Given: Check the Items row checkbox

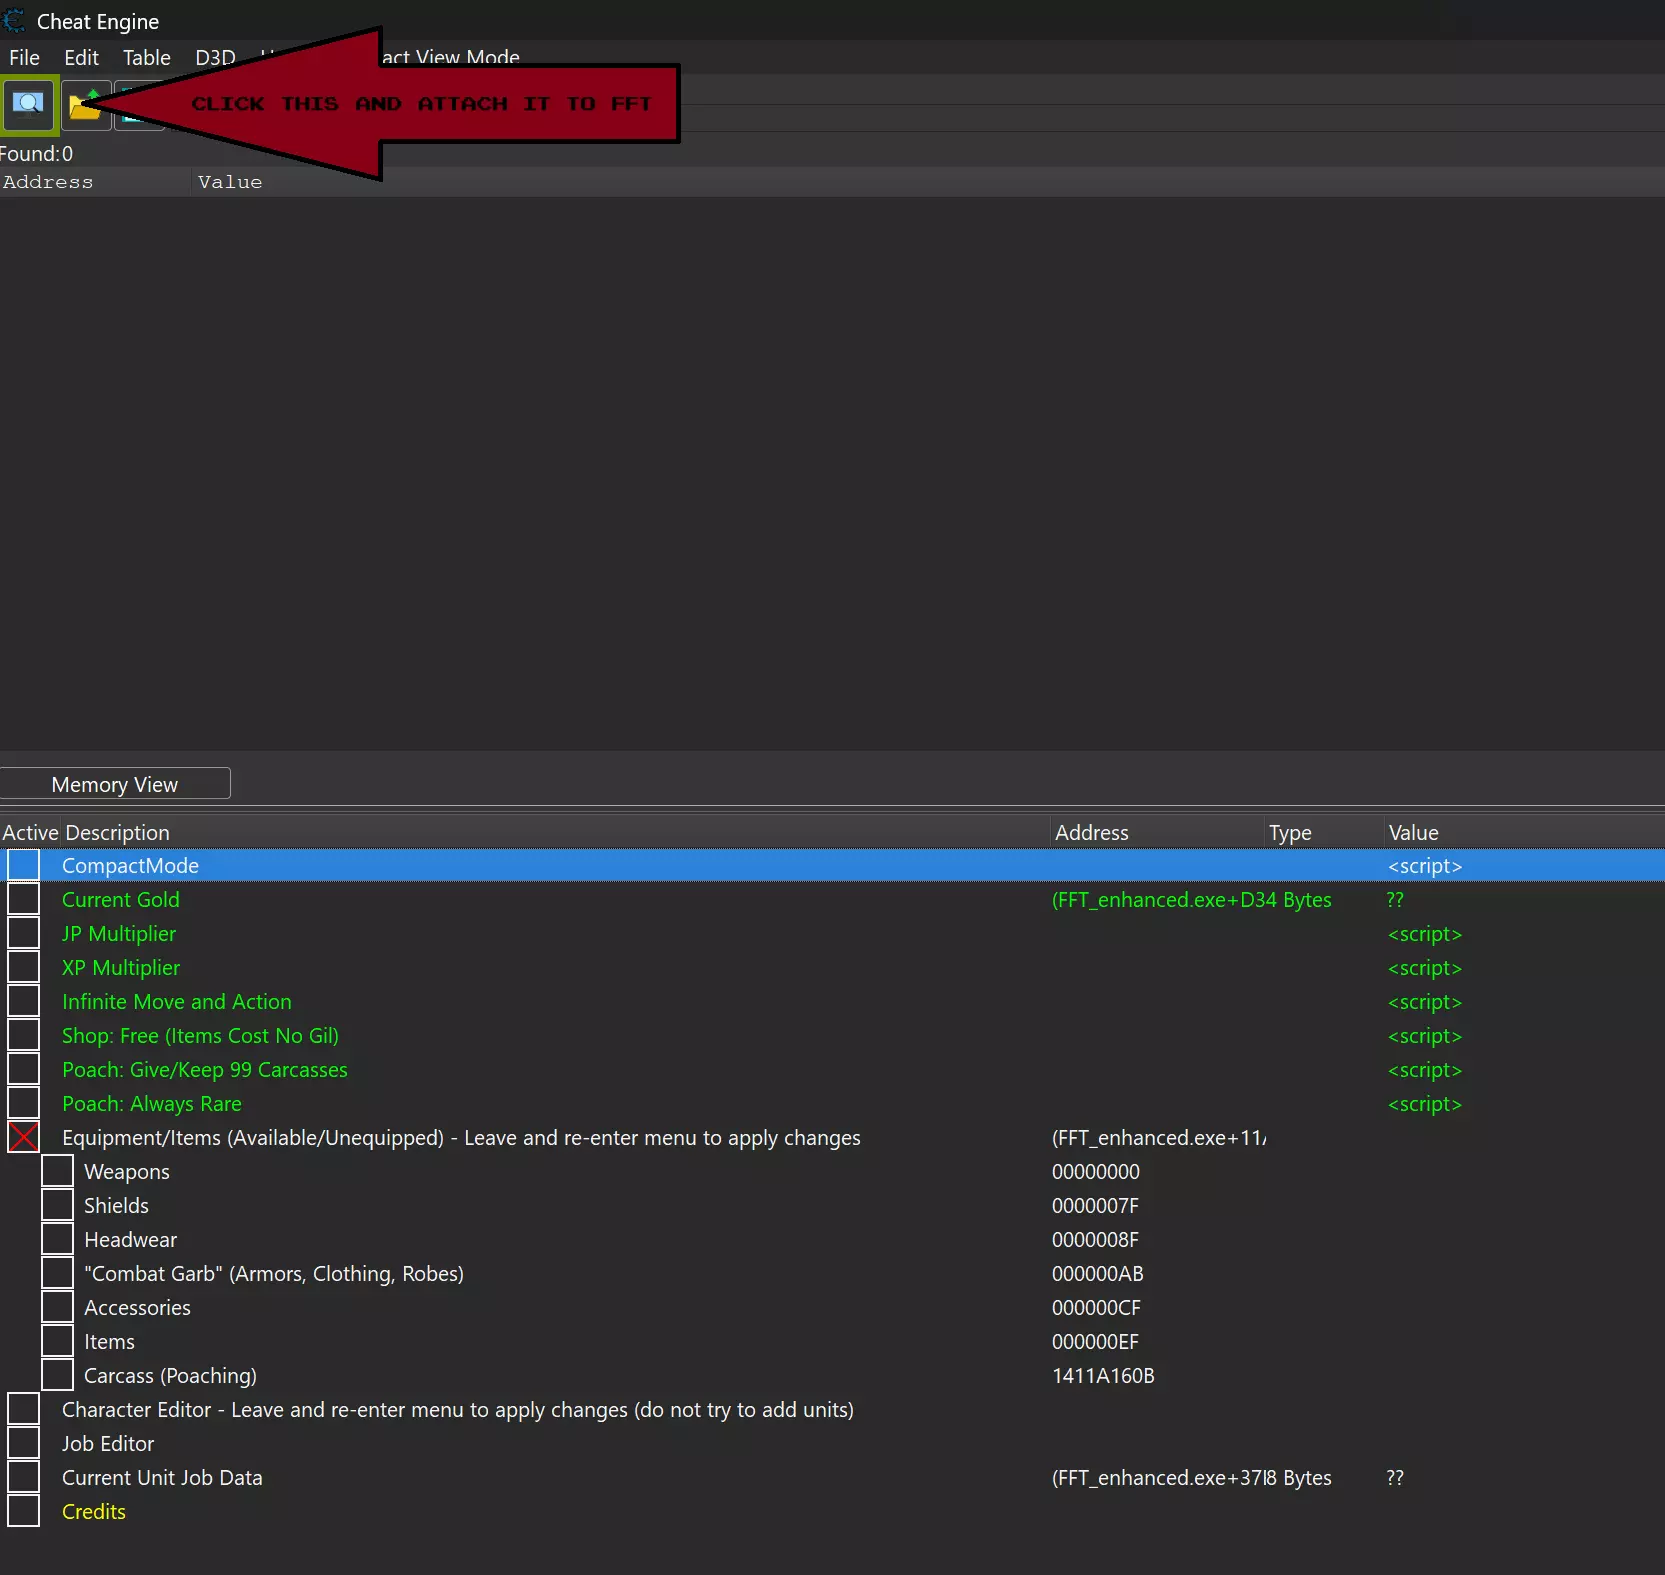Looking at the screenshot, I should [57, 1341].
